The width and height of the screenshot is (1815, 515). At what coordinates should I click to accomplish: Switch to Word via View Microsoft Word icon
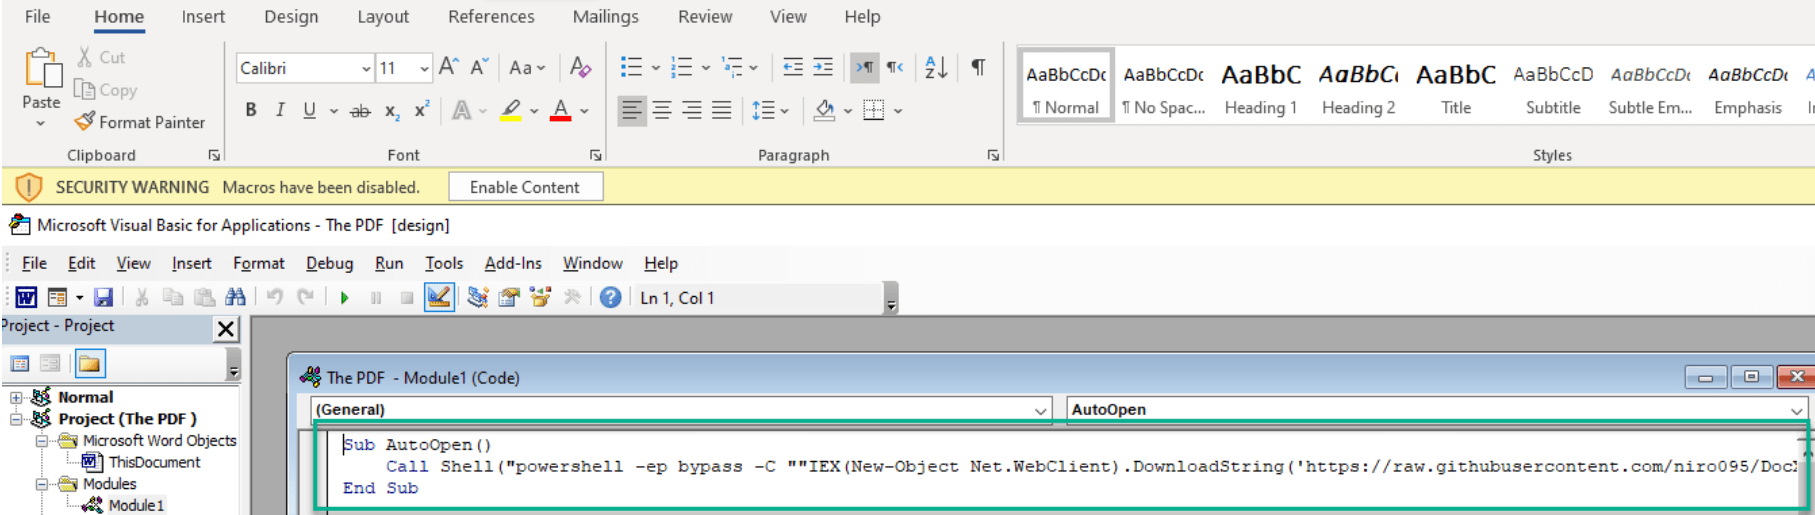[27, 297]
